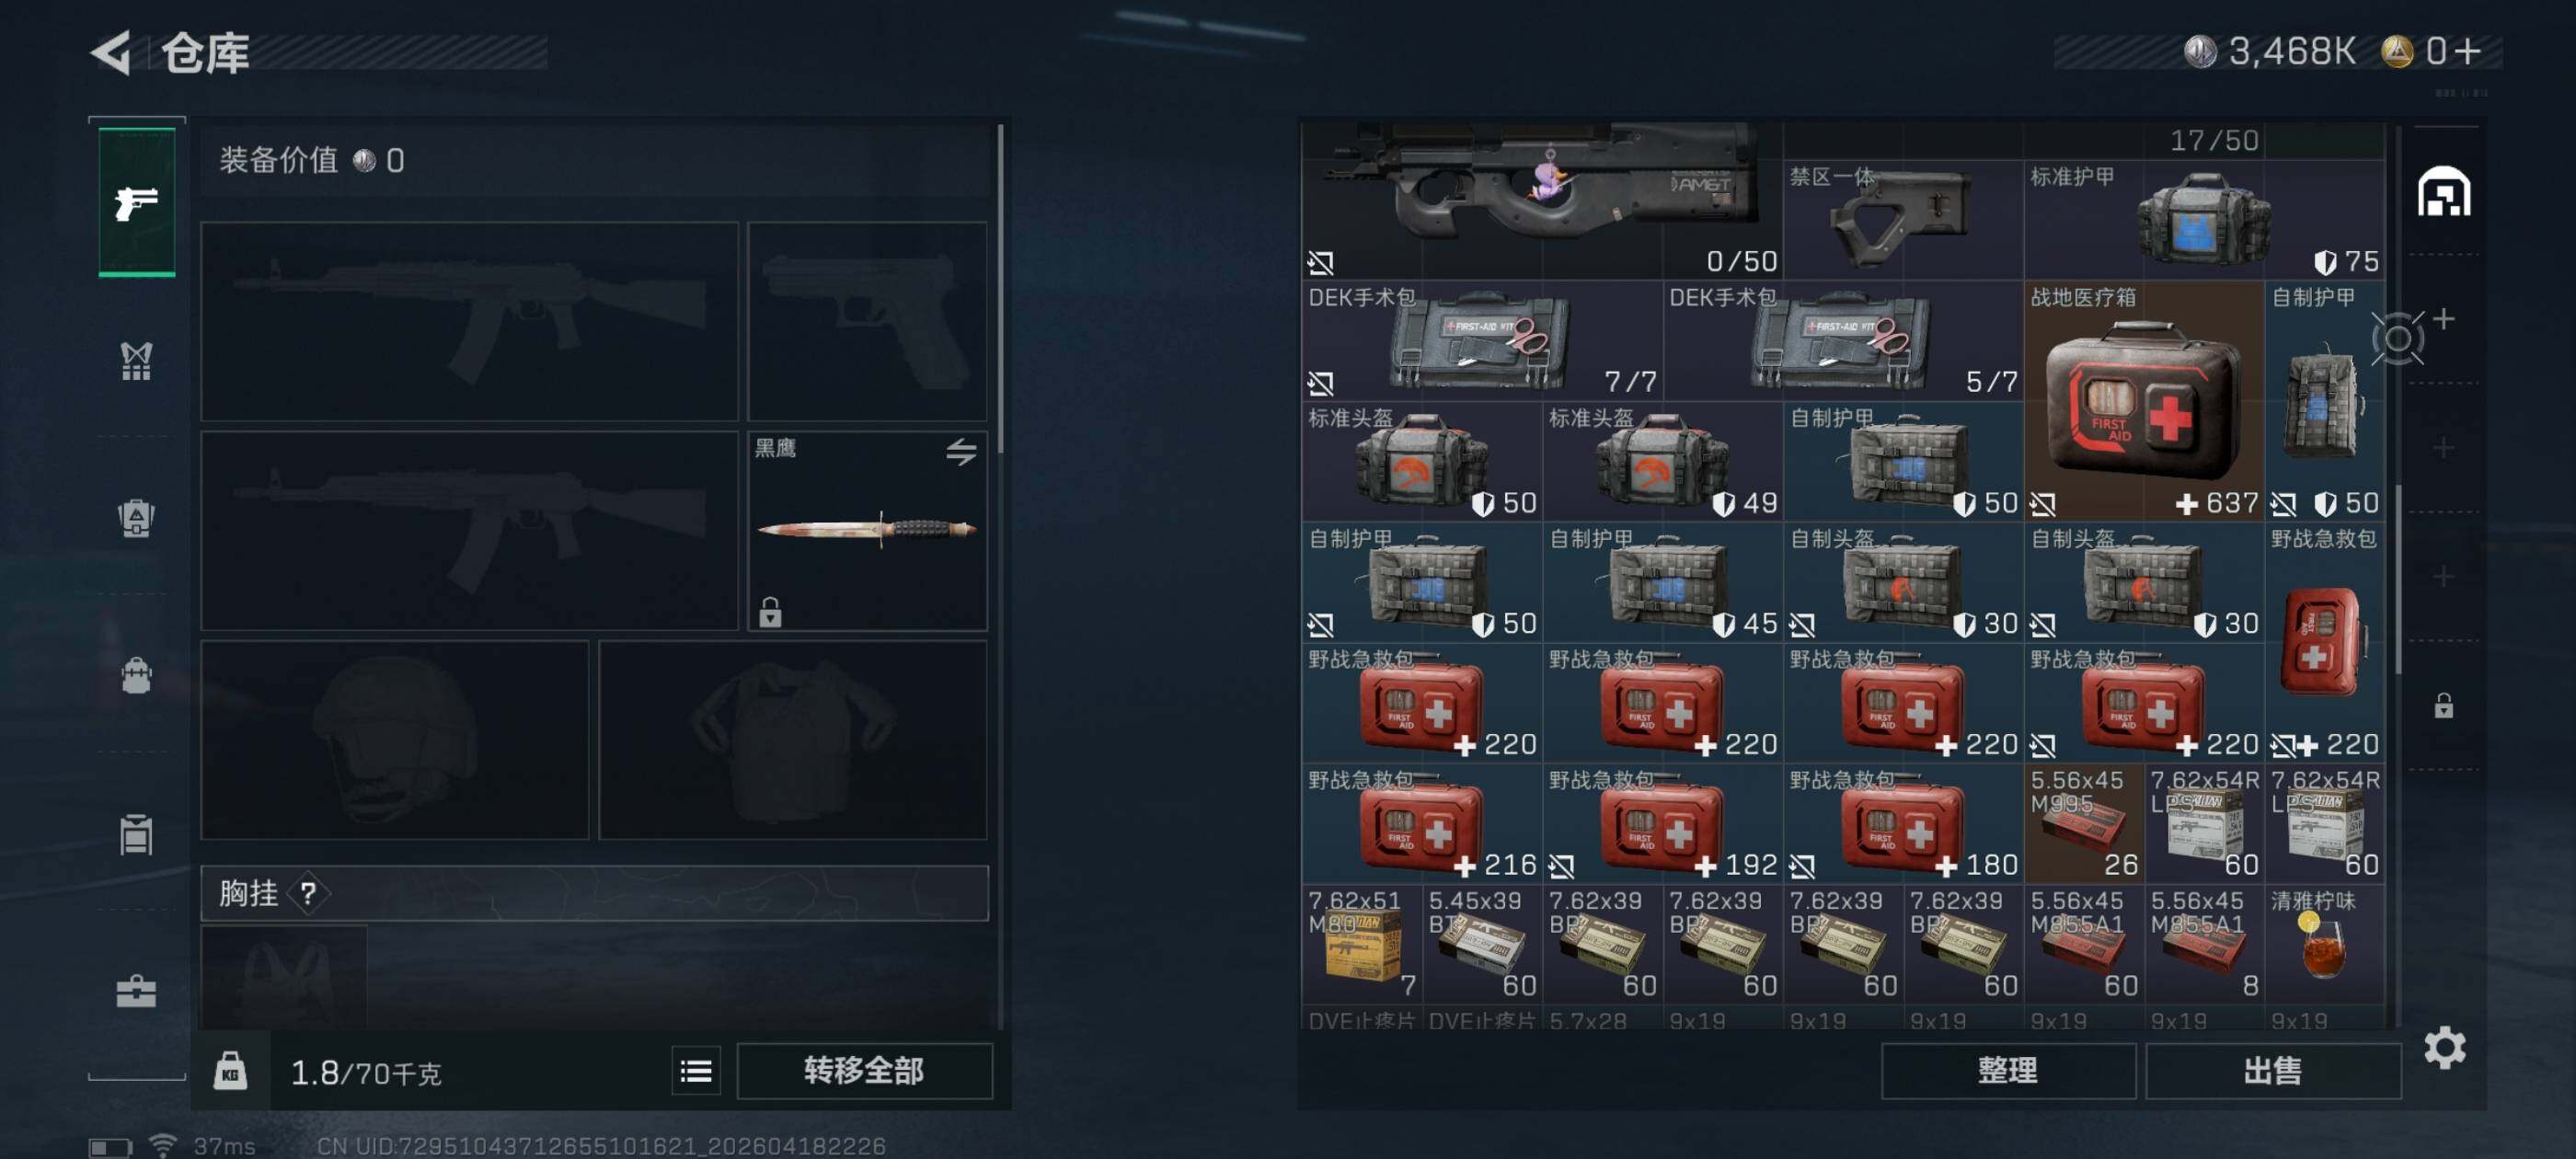The height and width of the screenshot is (1159, 2576).
Task: Open the safe-house storage icon at top right
Action: [x=2444, y=192]
